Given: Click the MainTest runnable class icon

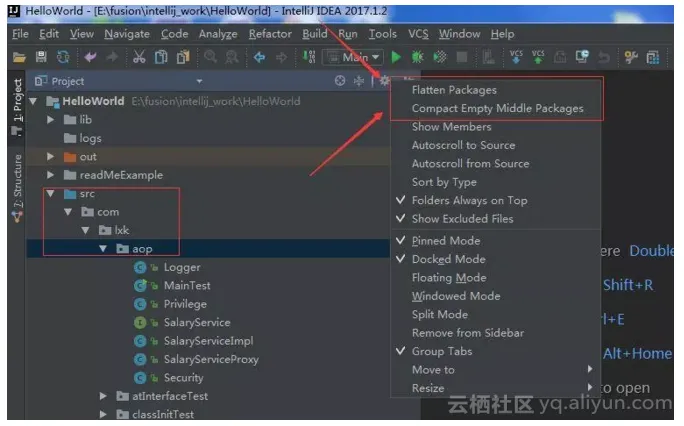Looking at the screenshot, I should tap(140, 286).
